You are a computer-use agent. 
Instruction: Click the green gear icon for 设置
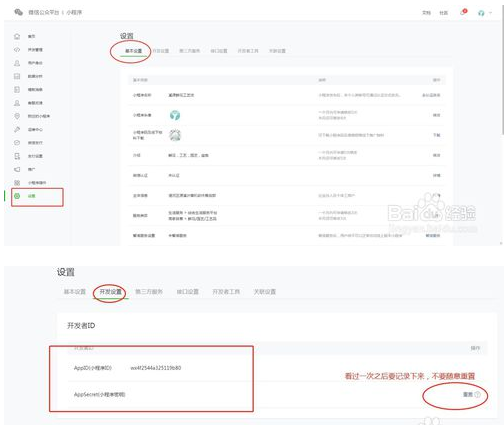pos(17,196)
